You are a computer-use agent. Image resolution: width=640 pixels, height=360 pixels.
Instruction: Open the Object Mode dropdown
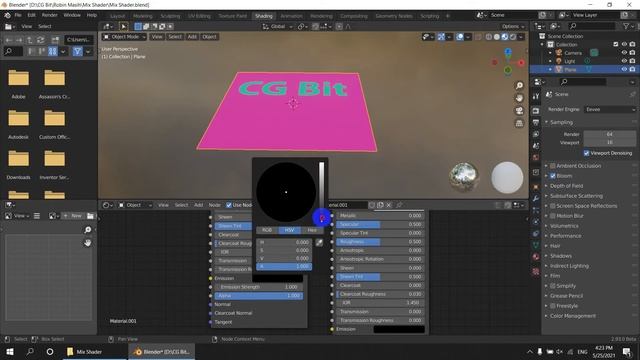point(124,37)
